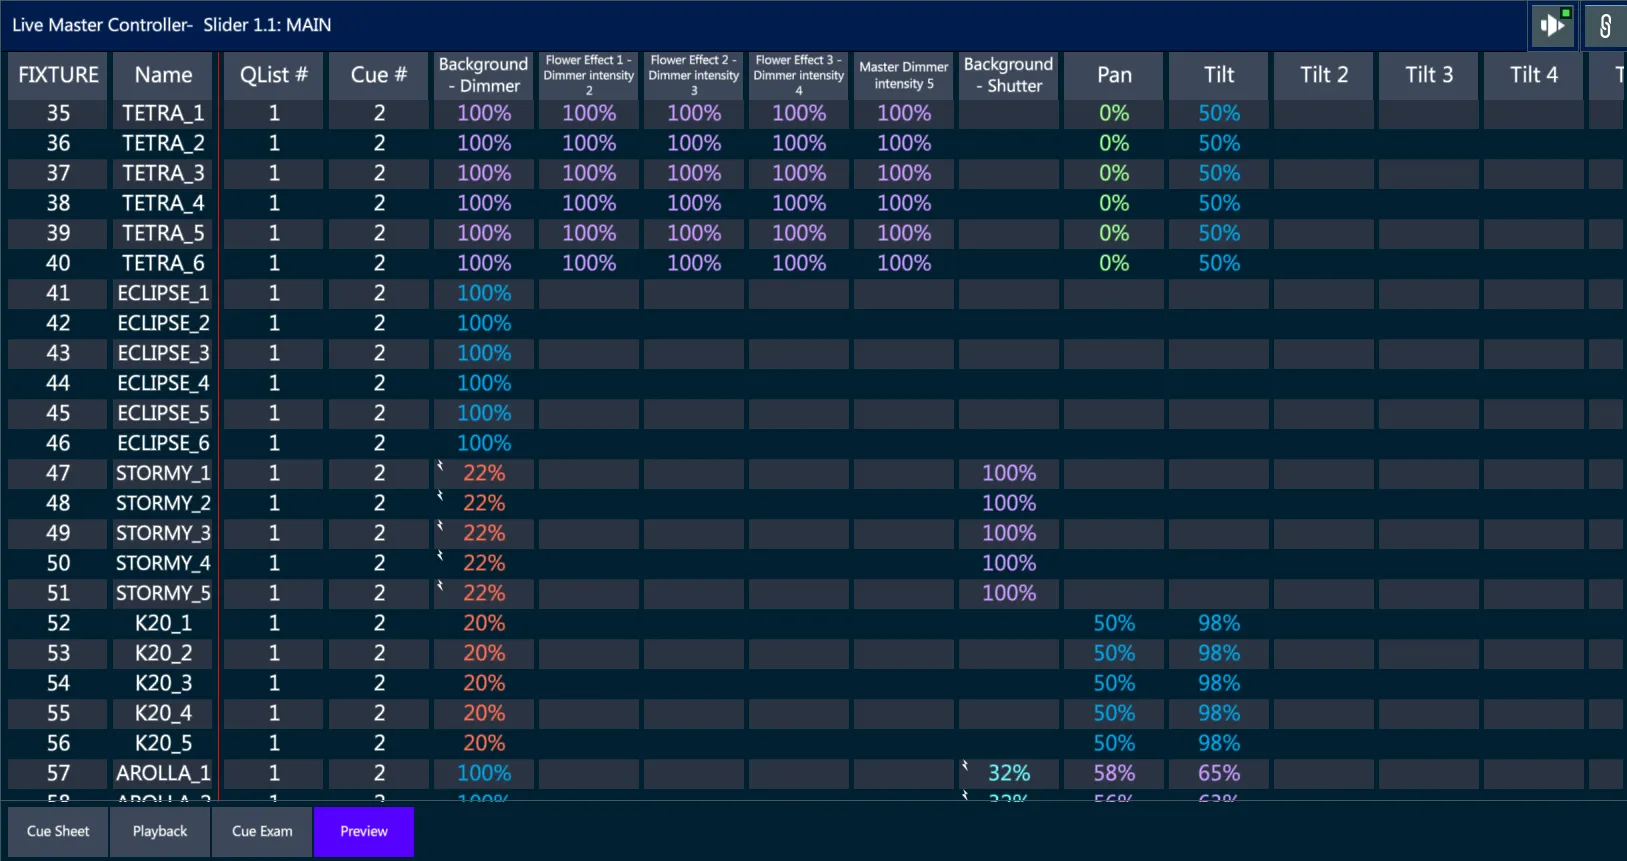
Task: Click Flower Effect 1 Dimmer intensity 2 header
Action: (589, 75)
